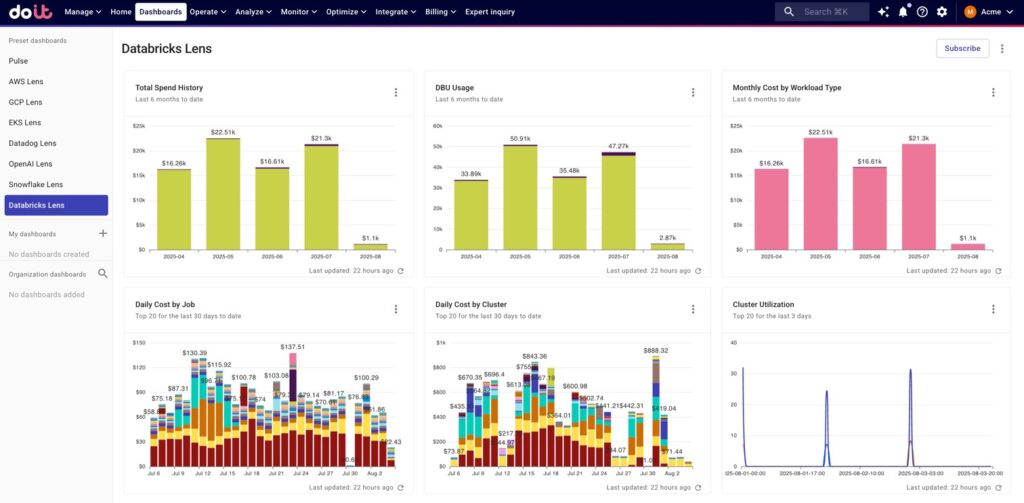
Task: Click the Subscribe button
Action: 962,48
